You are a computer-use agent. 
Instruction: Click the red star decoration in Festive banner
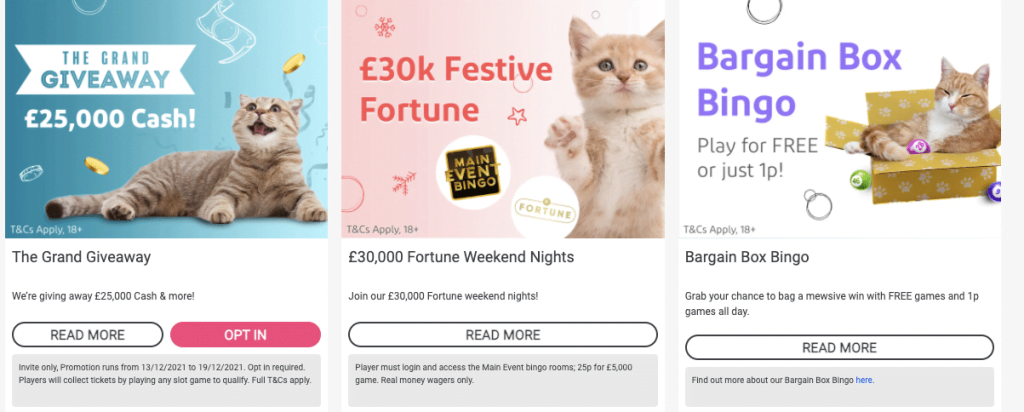517,116
